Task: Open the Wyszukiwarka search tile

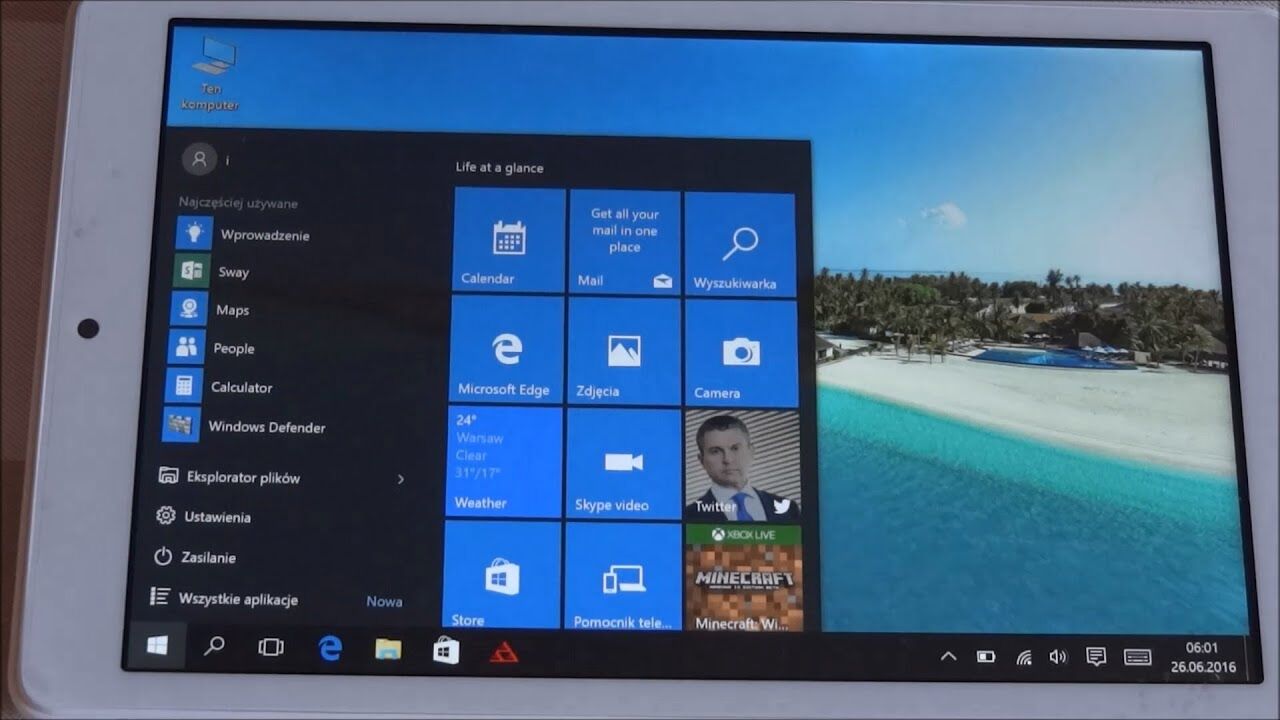Action: tap(740, 245)
